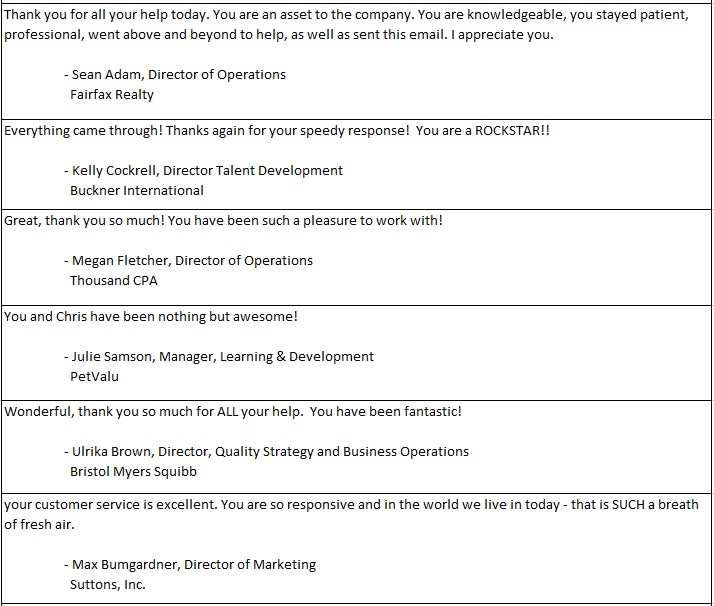Click the PetValu company name
714x606 pixels.
click(x=94, y=377)
